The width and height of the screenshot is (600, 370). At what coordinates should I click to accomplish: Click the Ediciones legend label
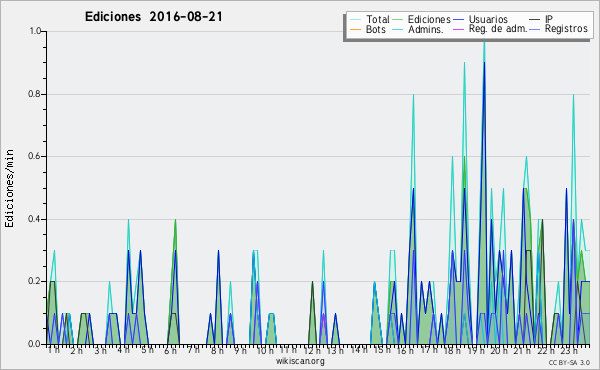429,19
